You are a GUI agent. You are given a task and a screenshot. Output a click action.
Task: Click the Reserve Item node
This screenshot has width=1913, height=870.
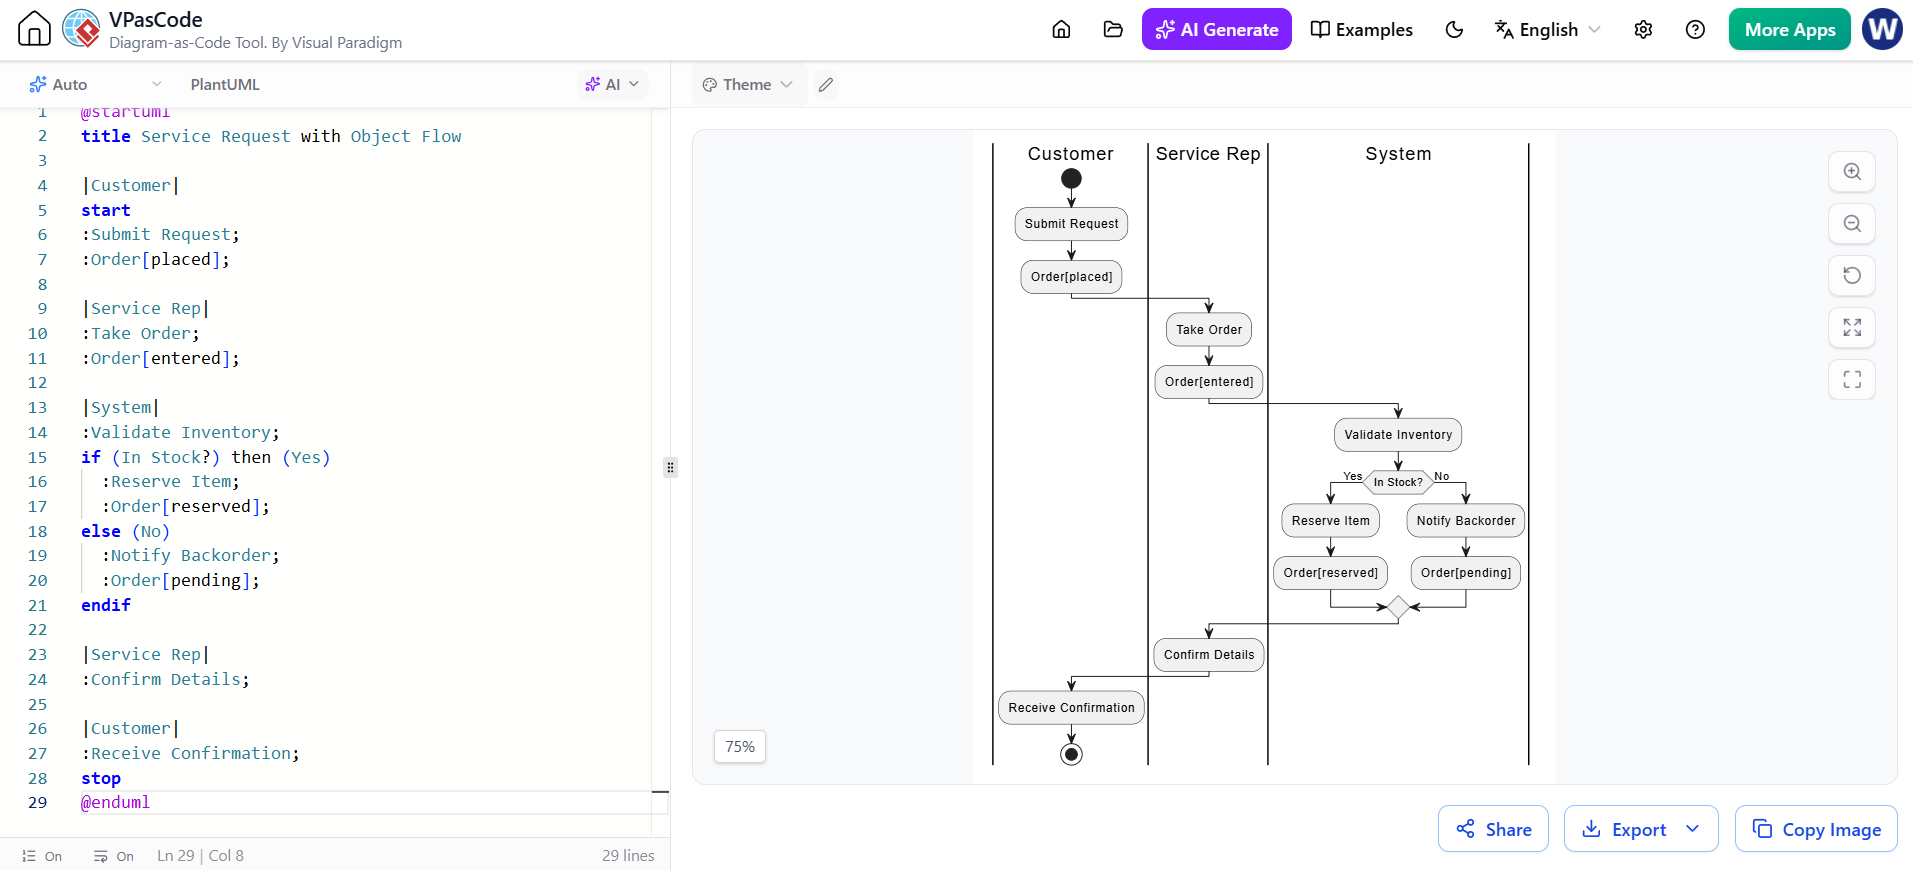click(x=1330, y=521)
